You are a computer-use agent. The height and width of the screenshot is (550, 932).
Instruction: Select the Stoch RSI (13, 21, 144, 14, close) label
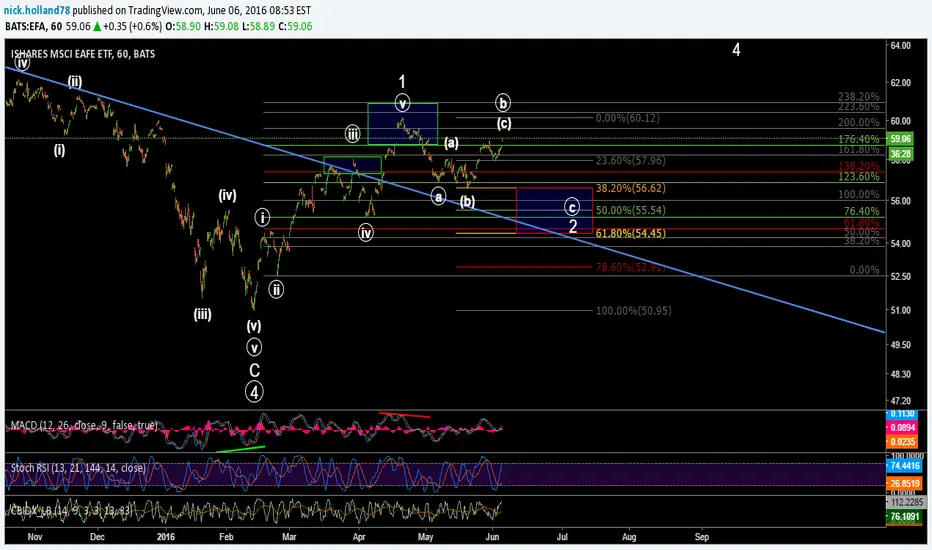tap(78, 468)
